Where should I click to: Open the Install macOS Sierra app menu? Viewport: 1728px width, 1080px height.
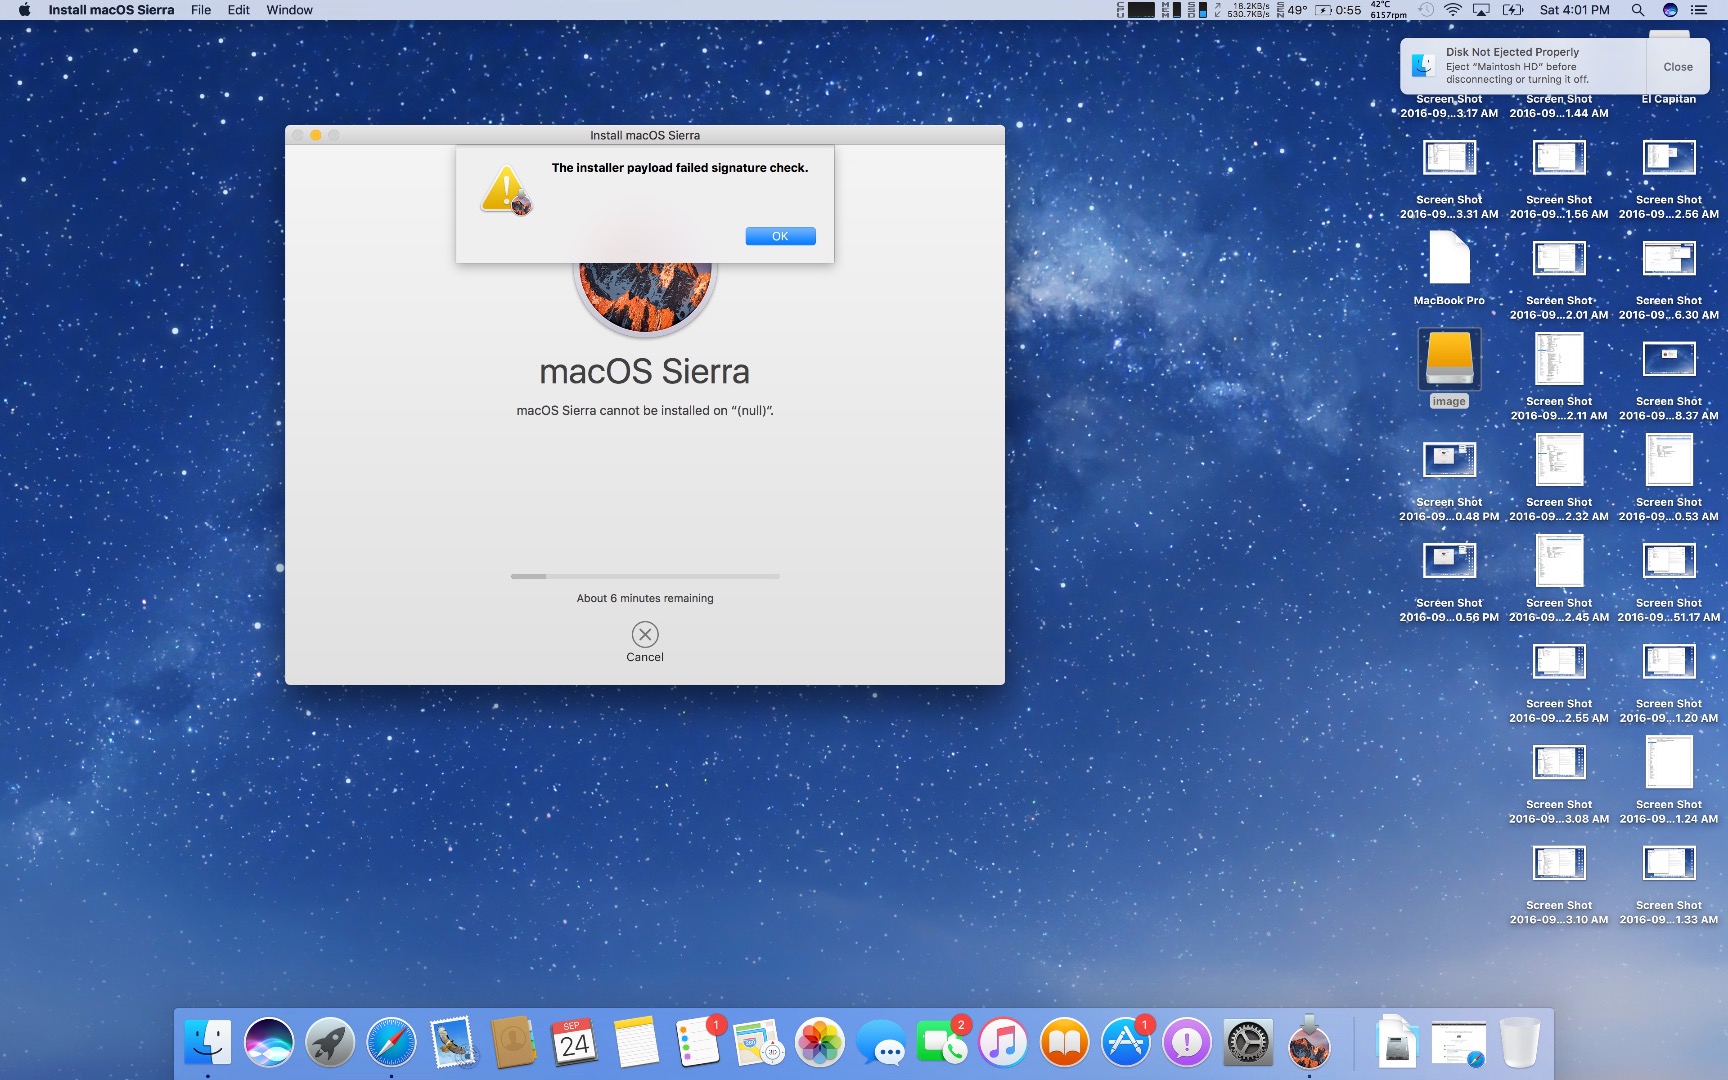pos(111,10)
